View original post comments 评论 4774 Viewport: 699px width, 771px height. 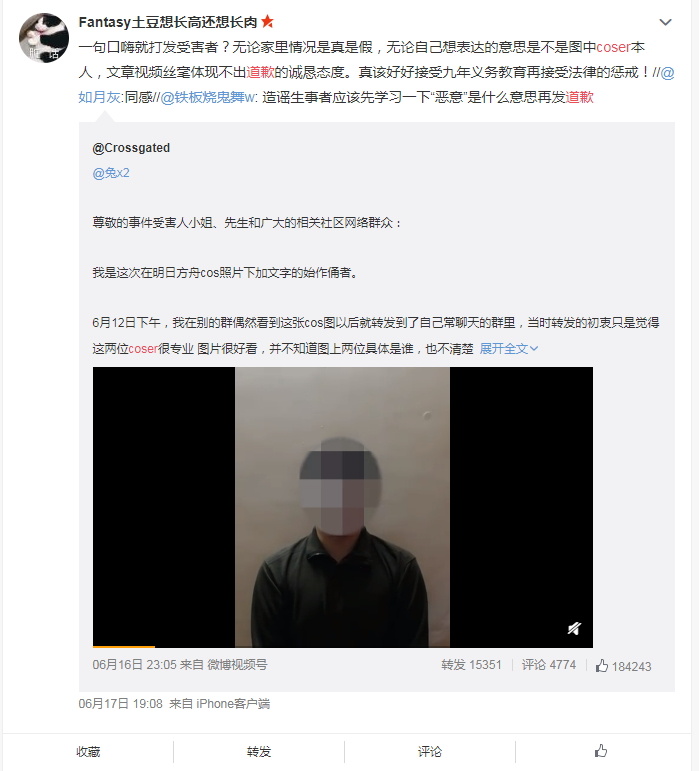click(x=549, y=665)
